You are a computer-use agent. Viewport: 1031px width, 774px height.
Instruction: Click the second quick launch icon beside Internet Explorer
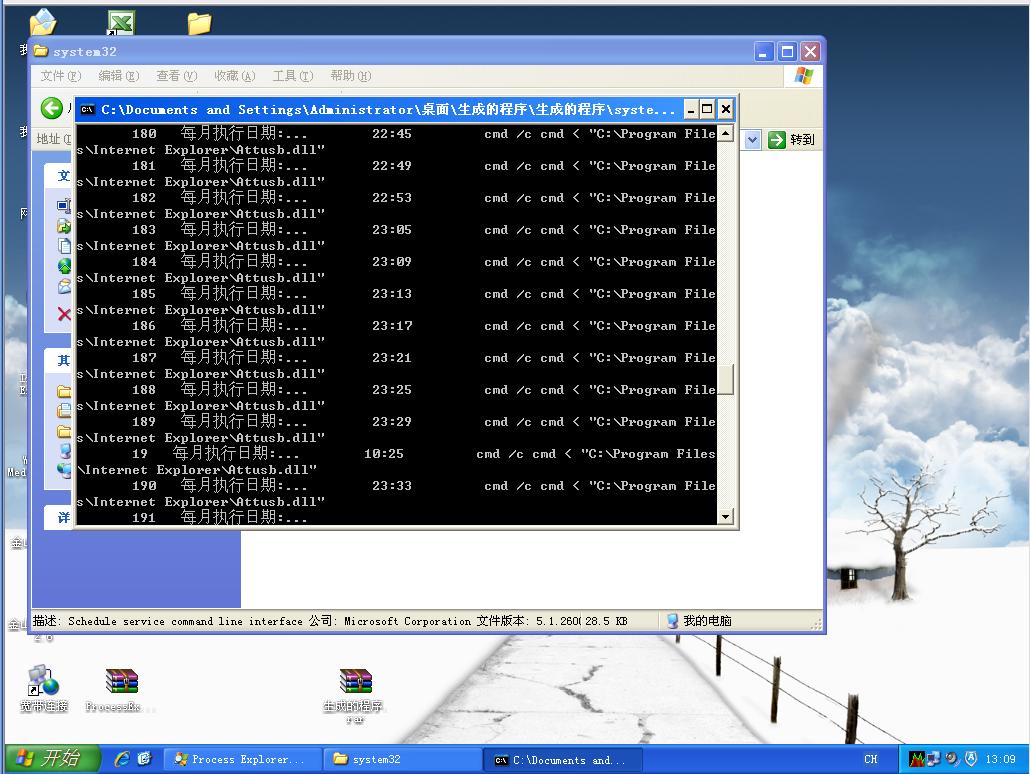point(144,759)
